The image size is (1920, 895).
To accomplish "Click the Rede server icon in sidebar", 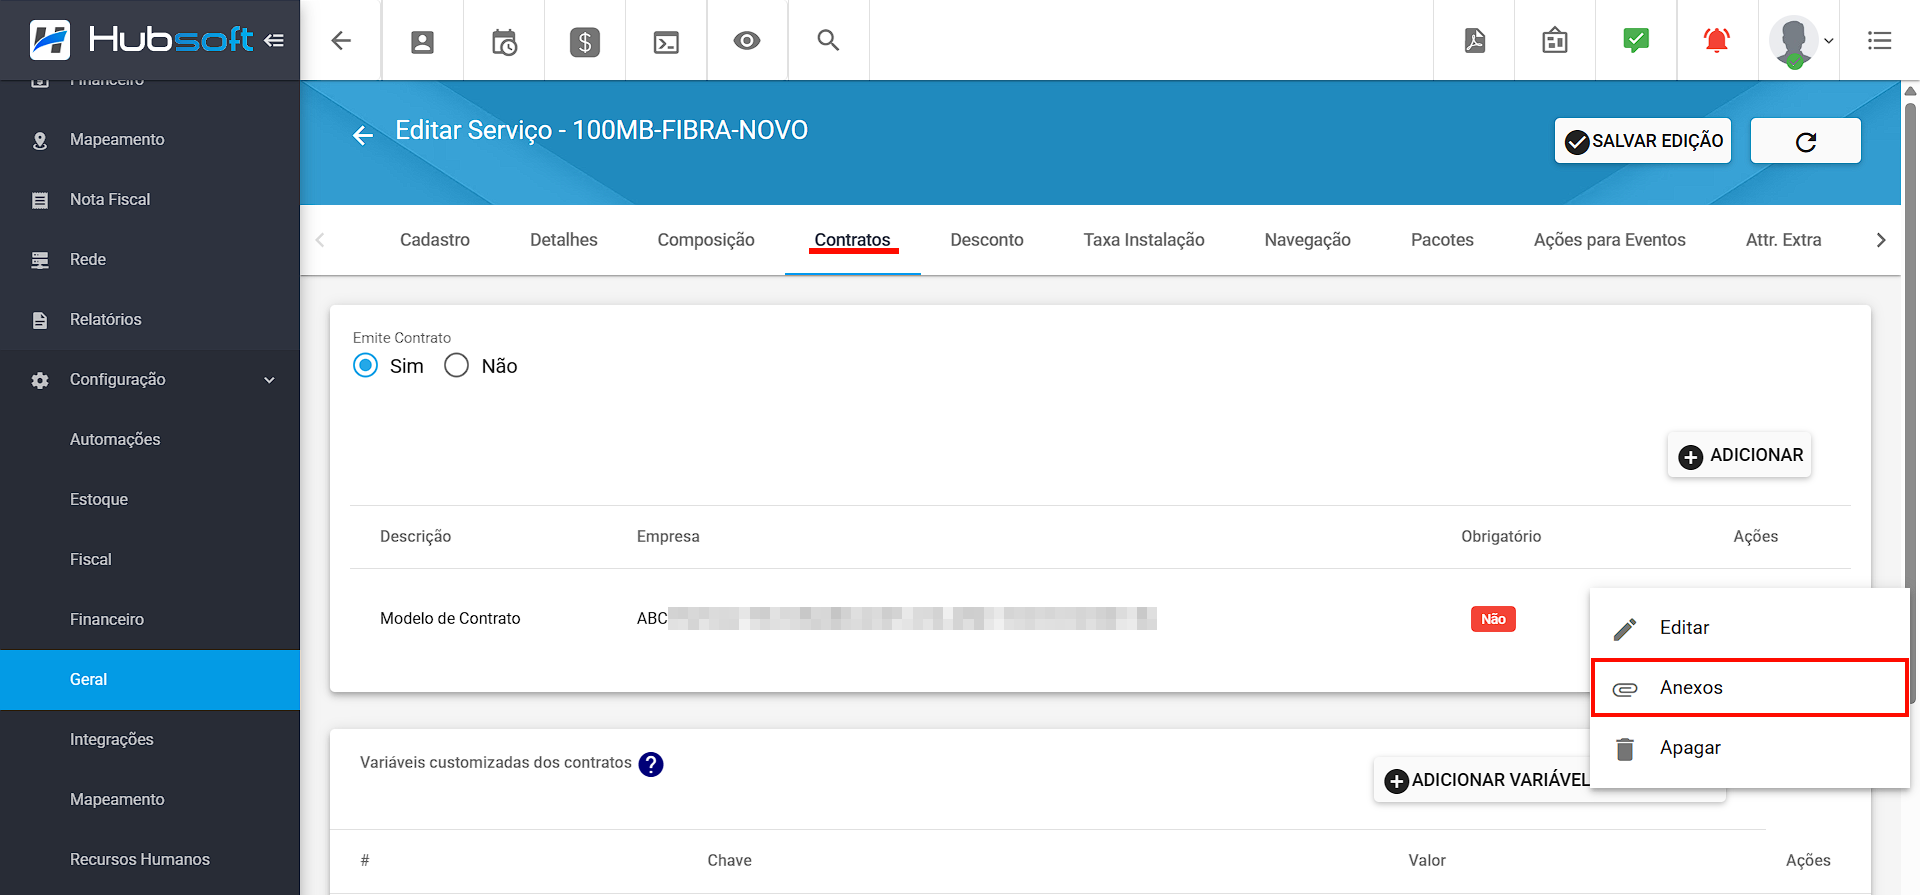I will tap(40, 261).
